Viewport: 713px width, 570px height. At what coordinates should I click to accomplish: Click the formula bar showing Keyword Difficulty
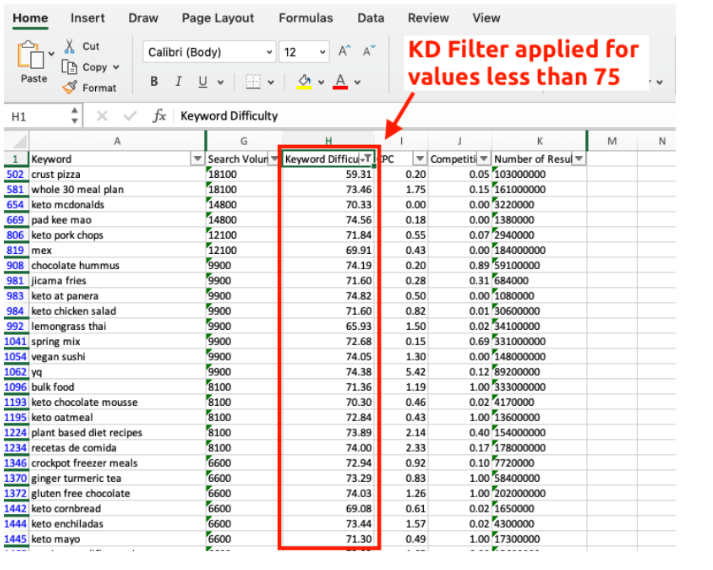pyautogui.click(x=425, y=116)
